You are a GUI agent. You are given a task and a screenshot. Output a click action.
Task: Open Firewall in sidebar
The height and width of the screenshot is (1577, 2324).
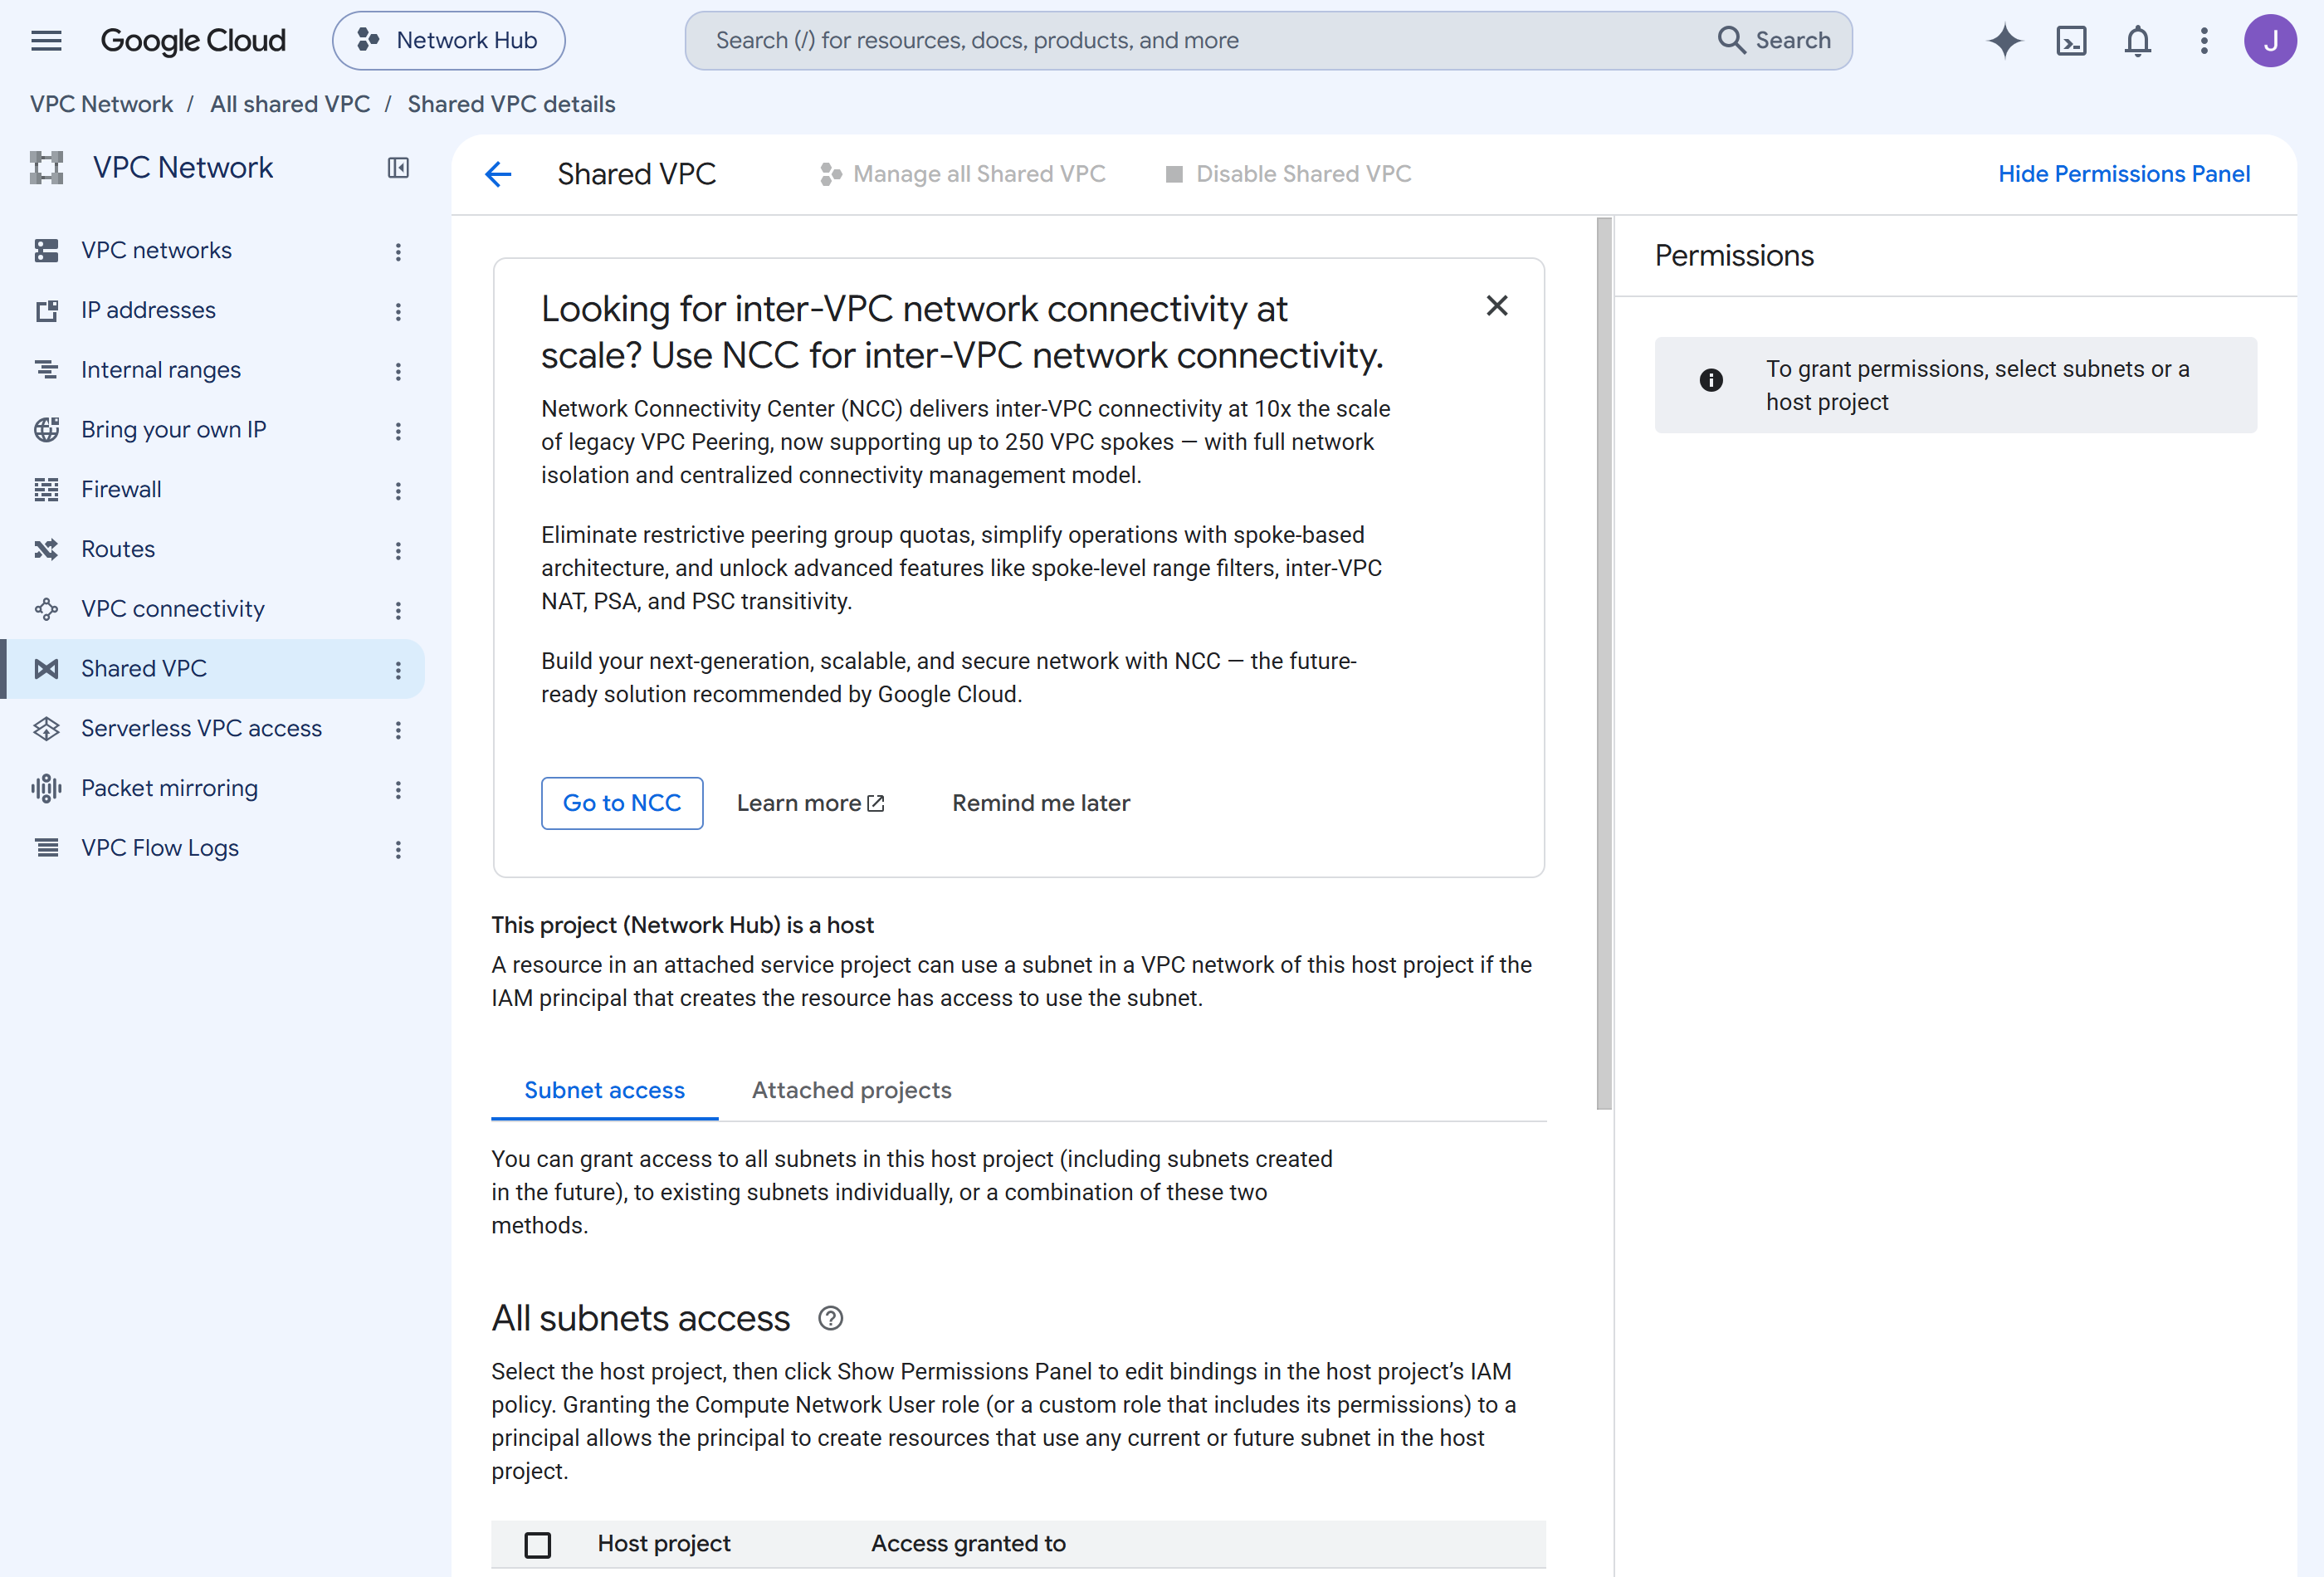(x=121, y=489)
